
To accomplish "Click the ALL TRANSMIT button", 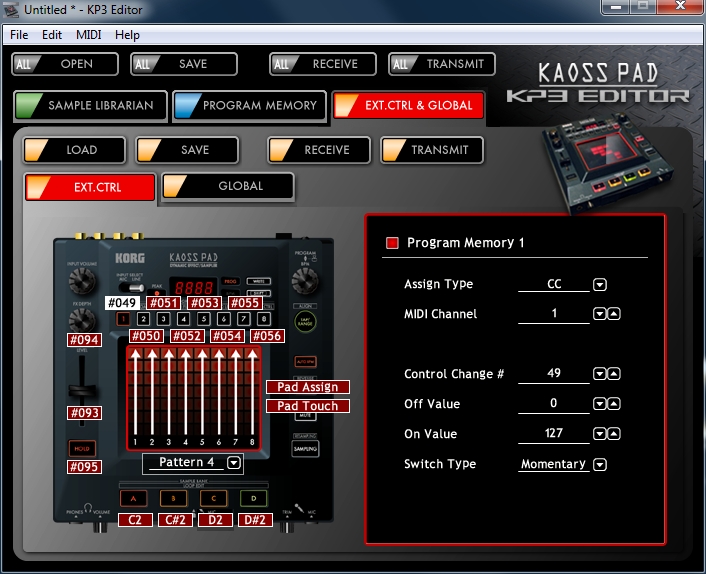I will tap(442, 64).
